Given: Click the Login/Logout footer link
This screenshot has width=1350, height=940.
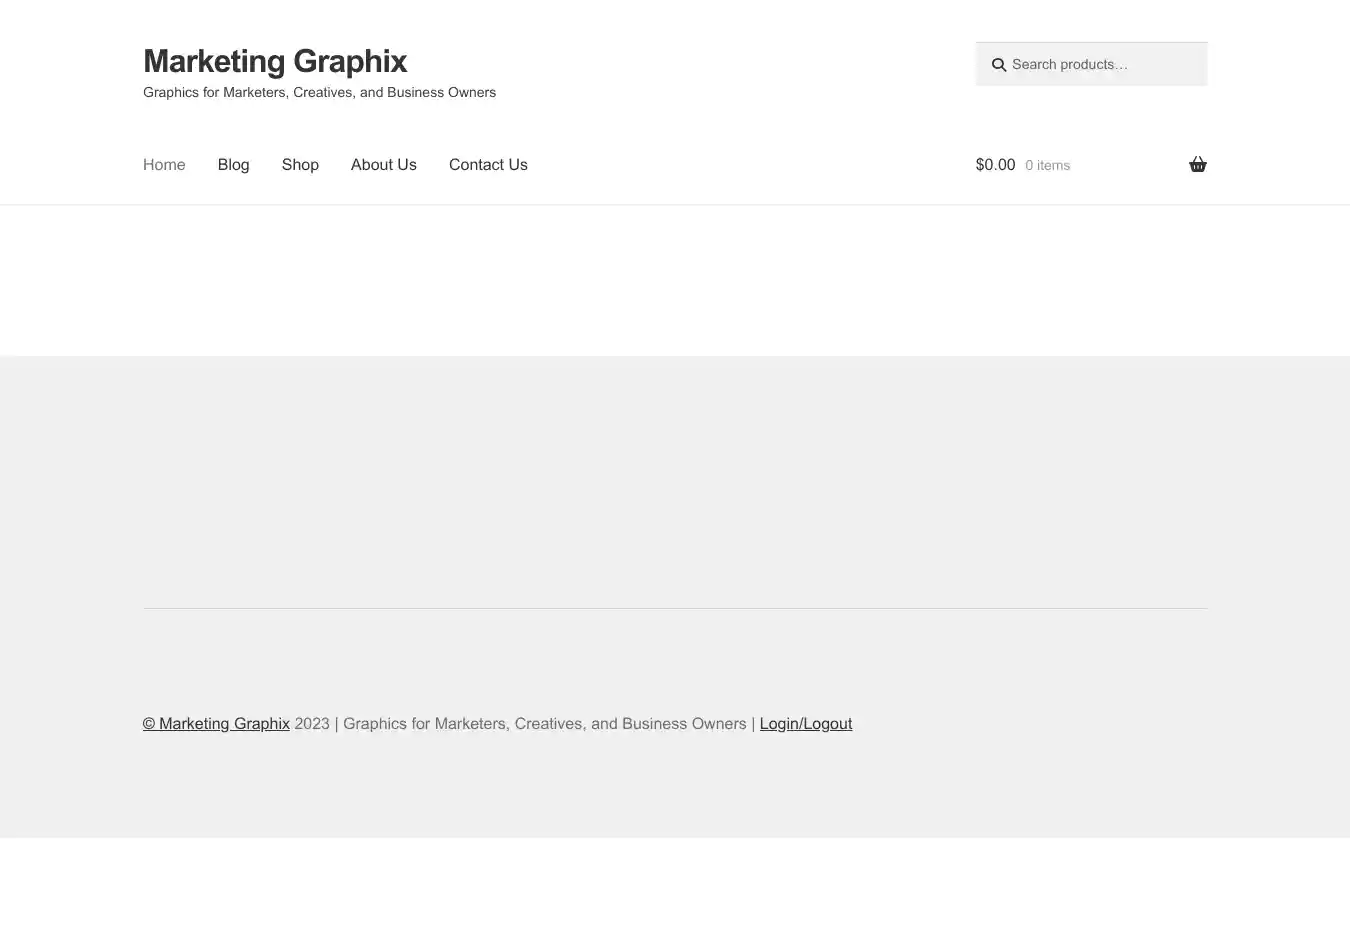Looking at the screenshot, I should [x=805, y=724].
